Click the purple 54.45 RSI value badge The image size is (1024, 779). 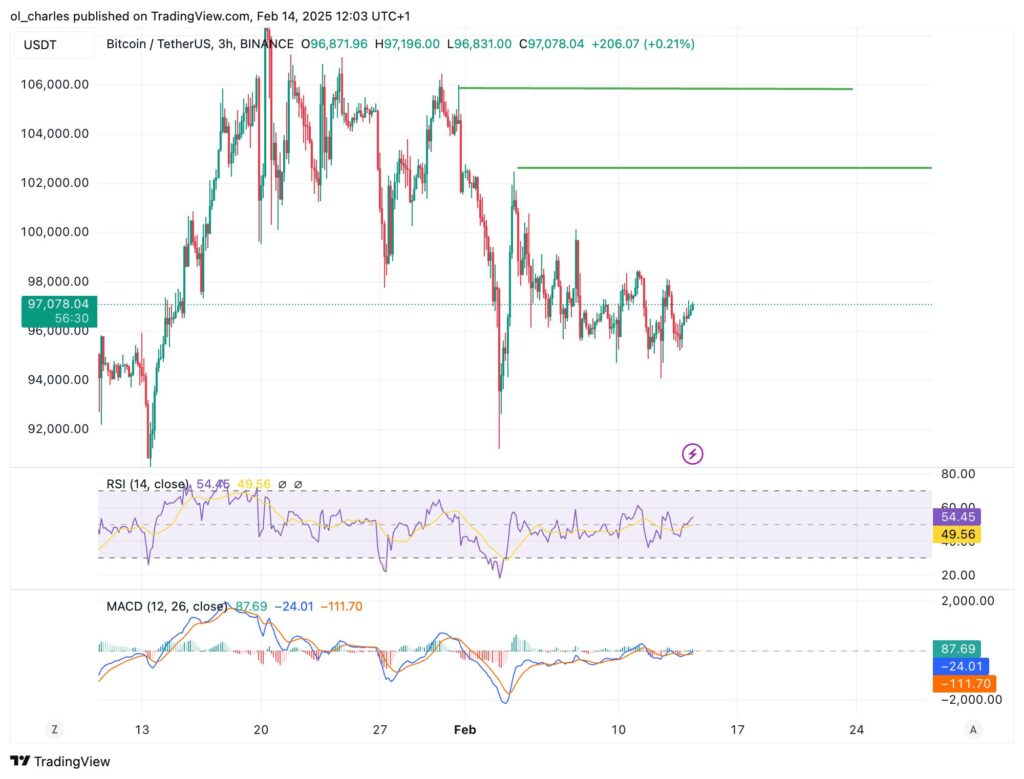(x=955, y=517)
